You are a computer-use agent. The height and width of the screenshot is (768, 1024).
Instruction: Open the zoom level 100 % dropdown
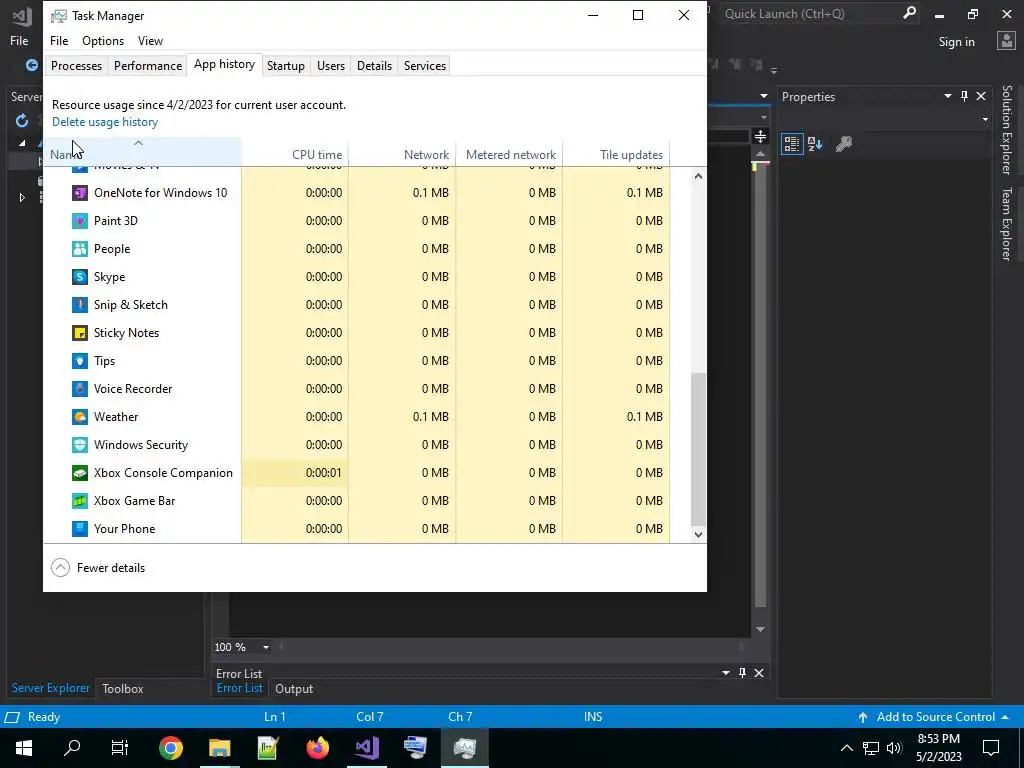point(266,647)
